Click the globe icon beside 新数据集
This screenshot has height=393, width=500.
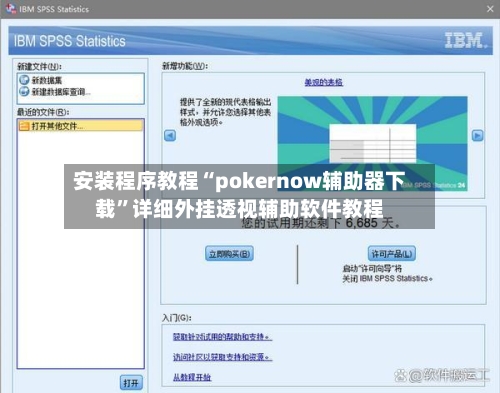tap(24, 80)
